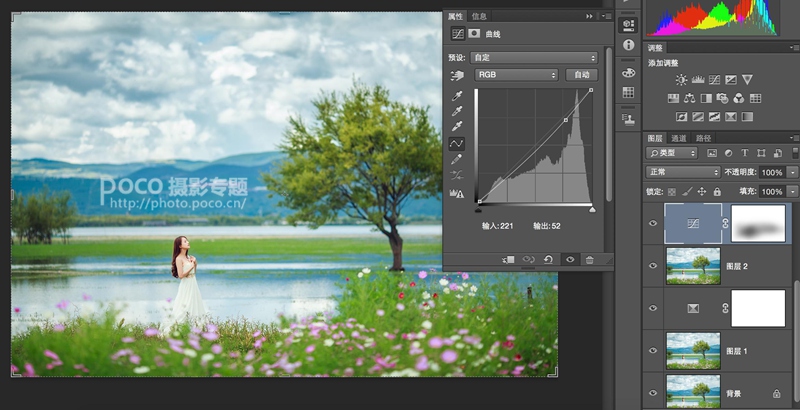Add a Threshold adjustment

714,117
